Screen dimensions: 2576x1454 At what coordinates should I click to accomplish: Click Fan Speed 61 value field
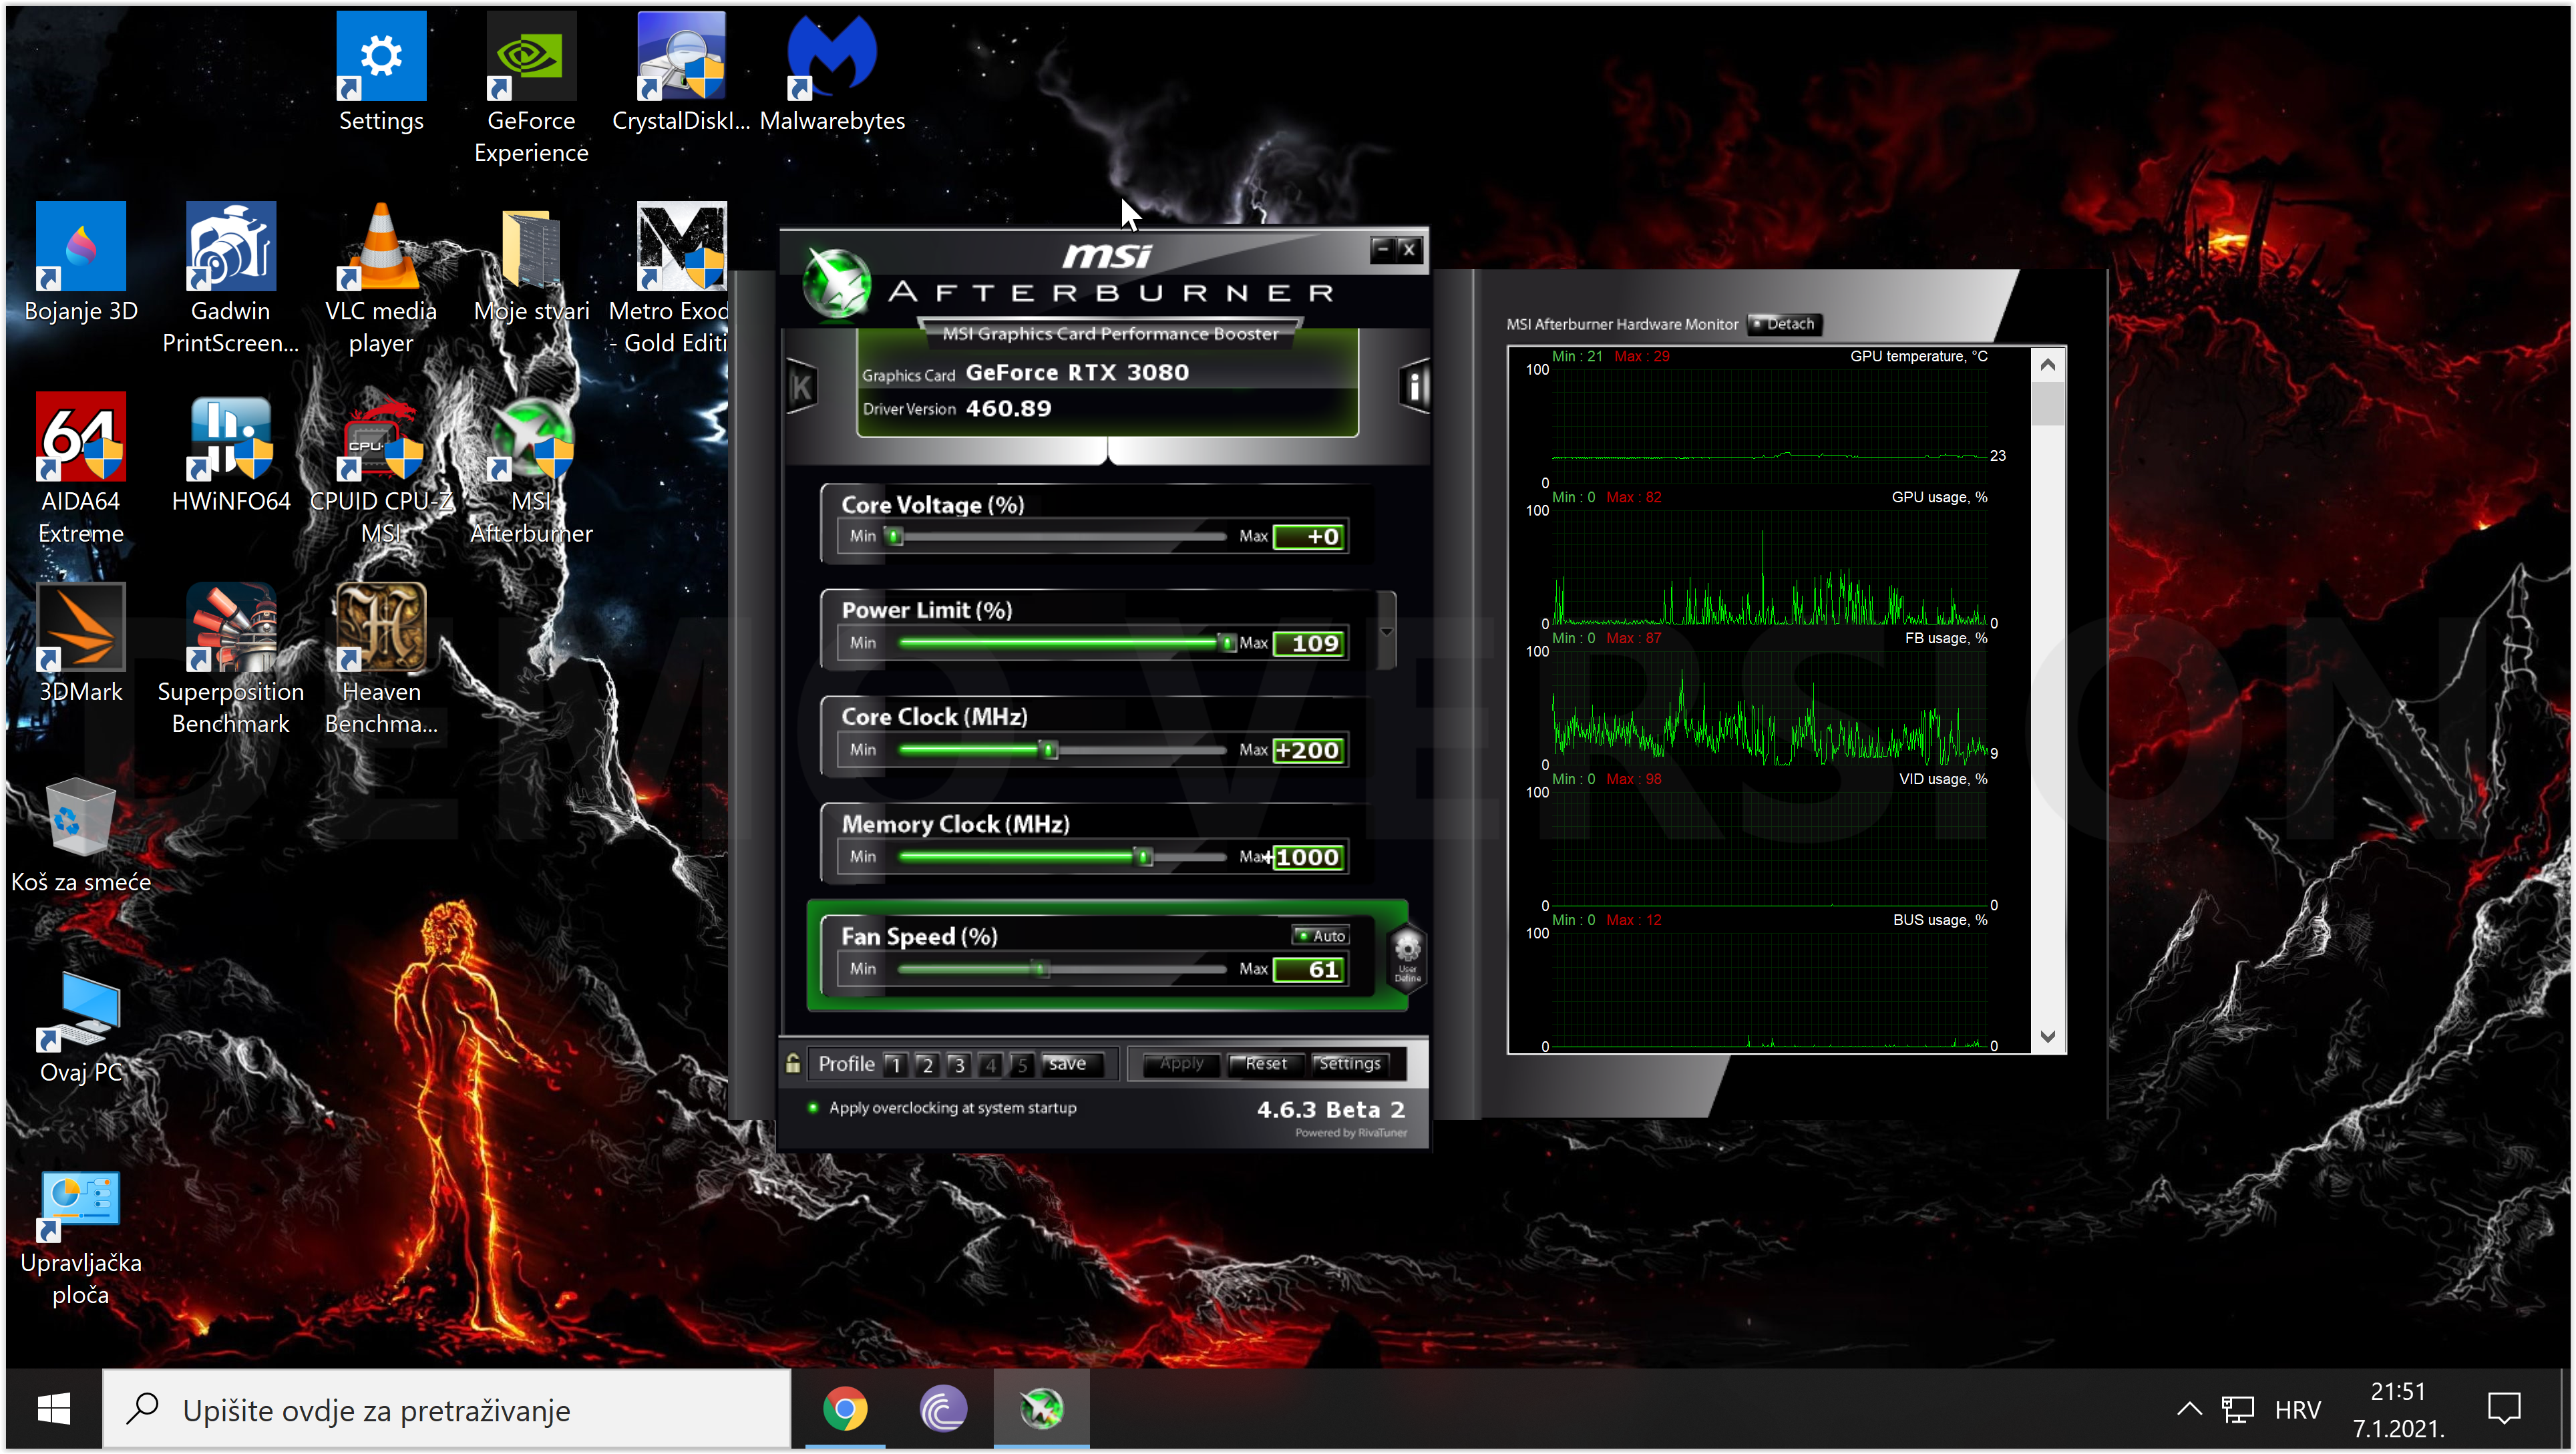[x=1309, y=969]
